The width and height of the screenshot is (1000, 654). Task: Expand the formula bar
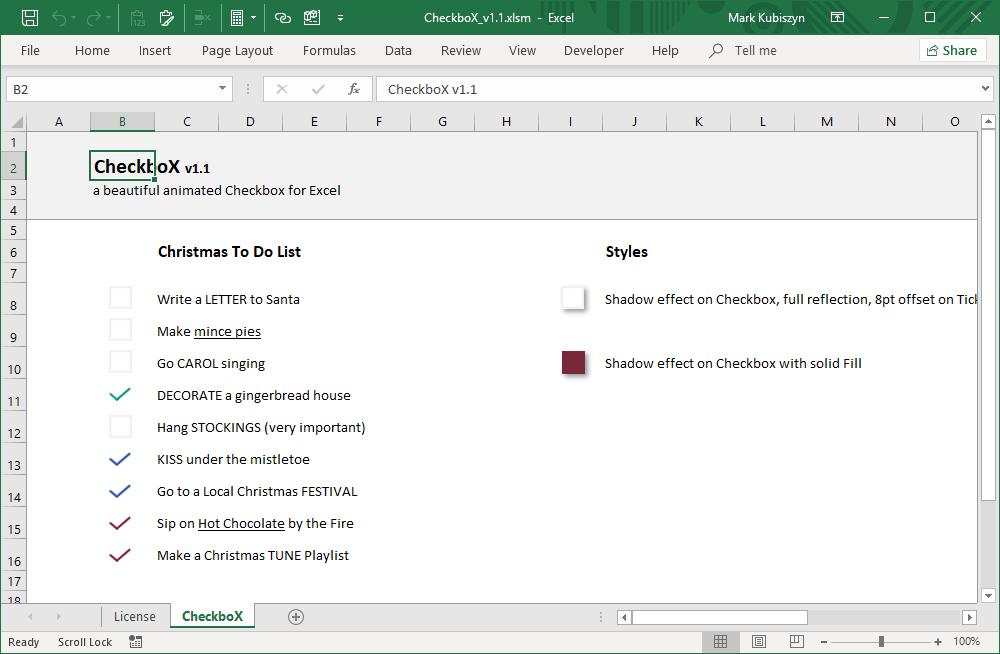pos(986,89)
